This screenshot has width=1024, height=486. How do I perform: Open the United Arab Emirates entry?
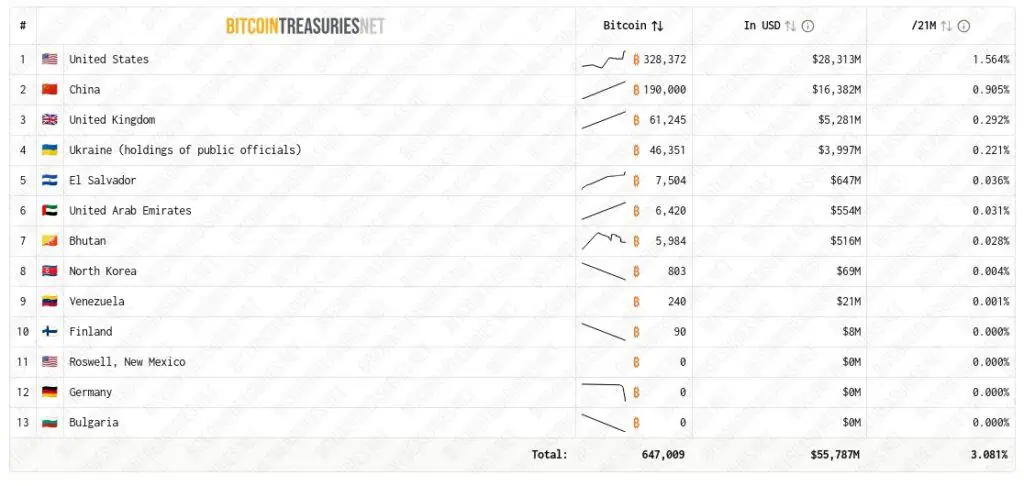[x=130, y=211]
